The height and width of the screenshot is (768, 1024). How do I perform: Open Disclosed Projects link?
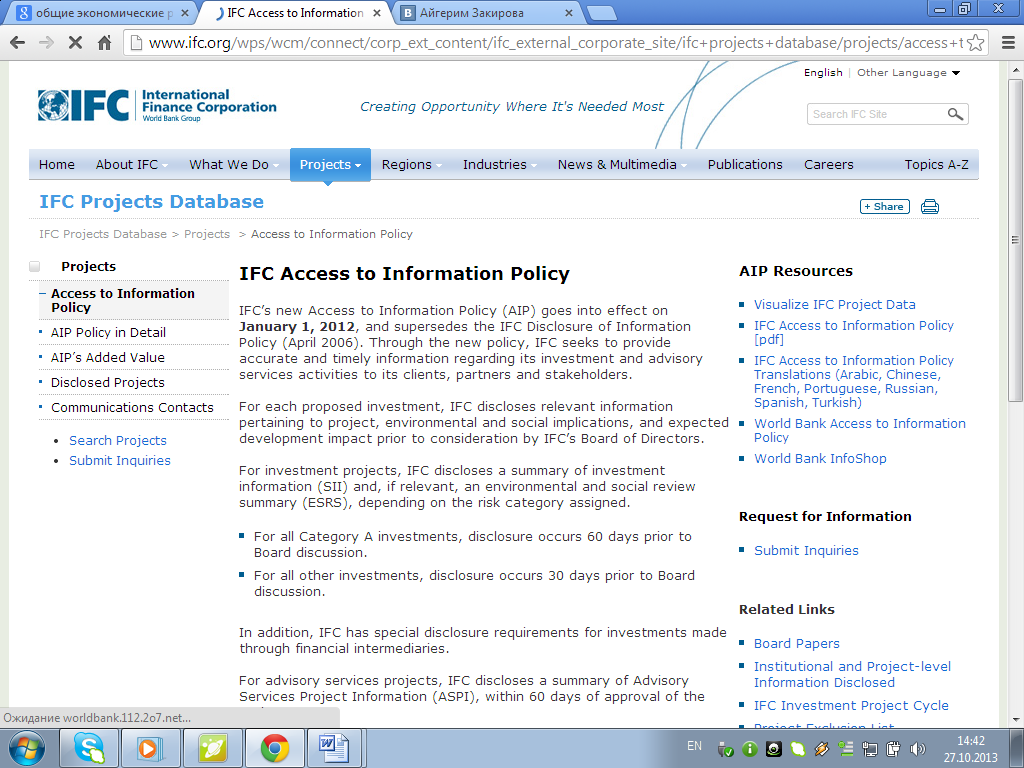click(108, 383)
